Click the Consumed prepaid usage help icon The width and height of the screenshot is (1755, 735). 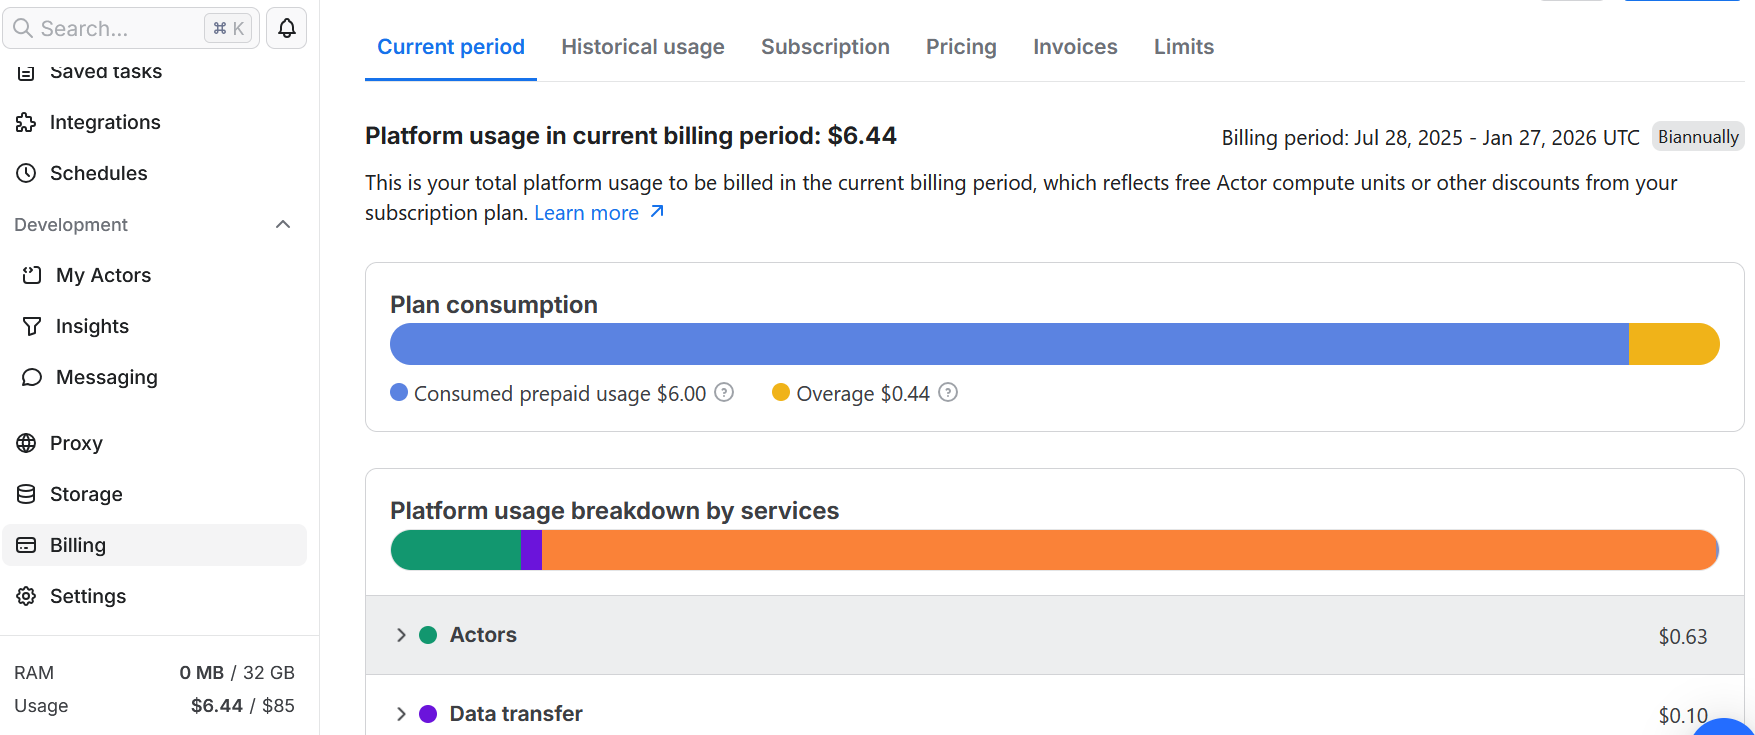click(724, 393)
